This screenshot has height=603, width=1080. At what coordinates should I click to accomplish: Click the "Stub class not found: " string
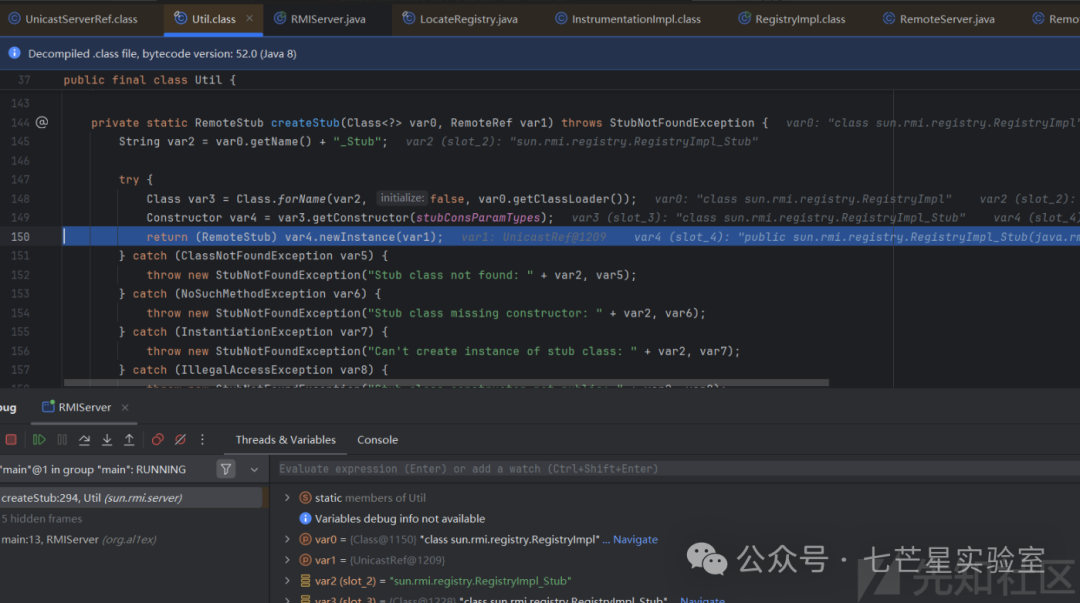click(x=450, y=275)
